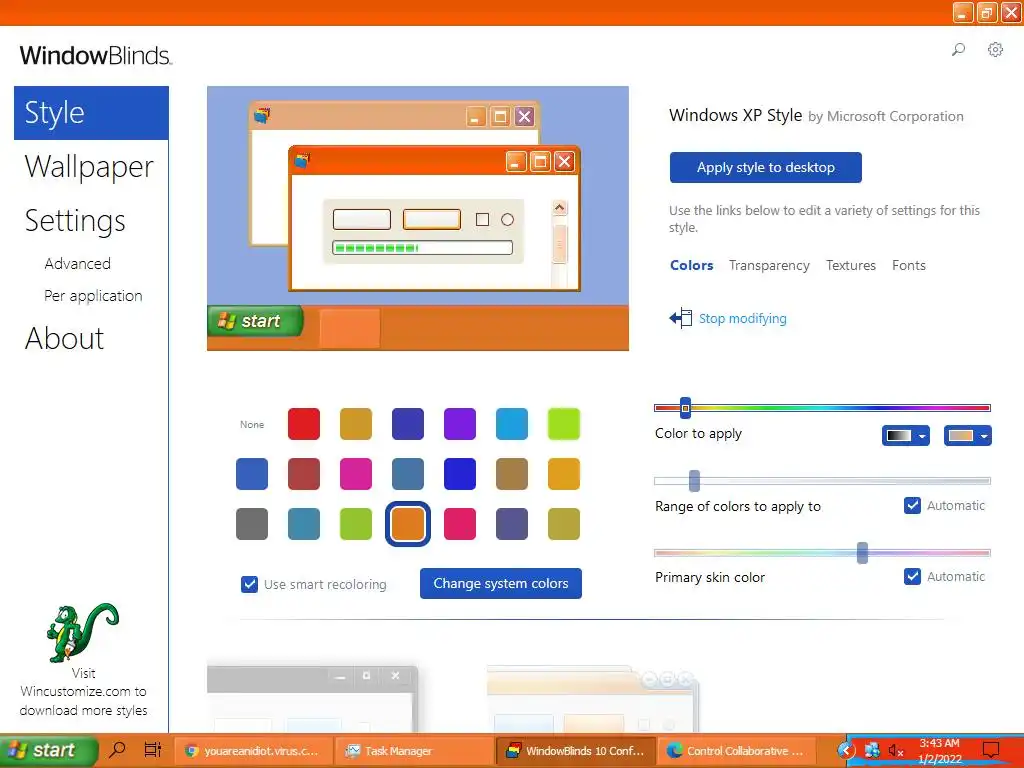This screenshot has width=1024, height=768.
Task: Open the taskbar search magnifier icon
Action: point(118,750)
